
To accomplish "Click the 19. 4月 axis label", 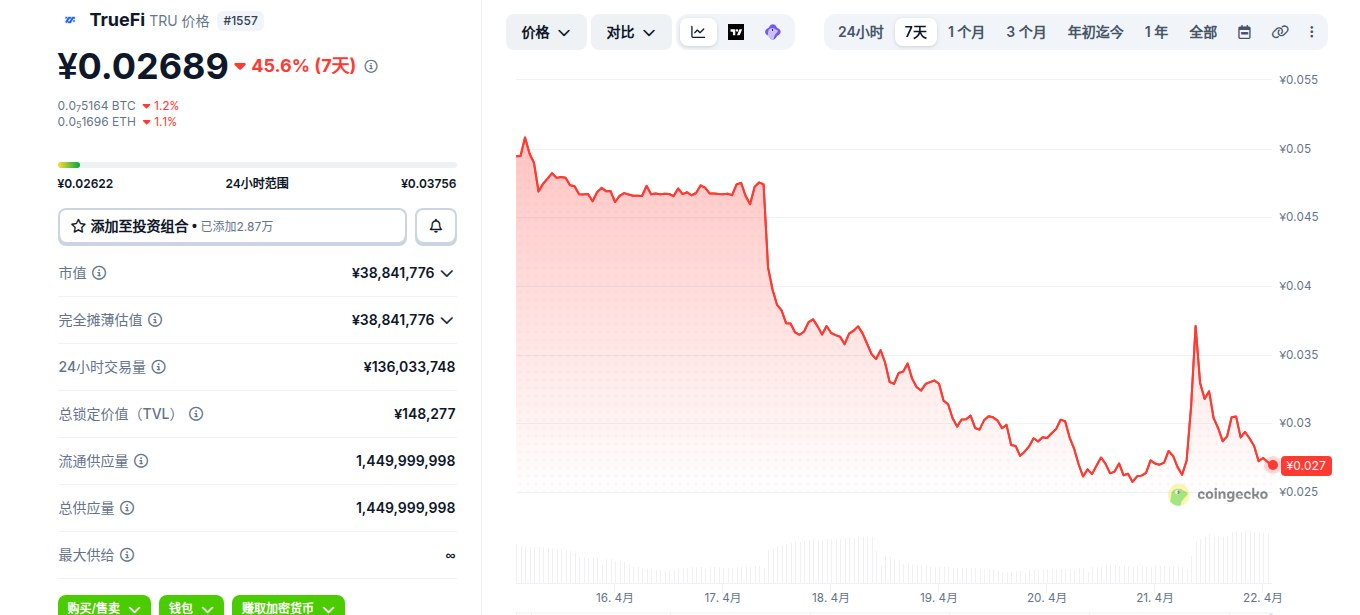I will (939, 598).
